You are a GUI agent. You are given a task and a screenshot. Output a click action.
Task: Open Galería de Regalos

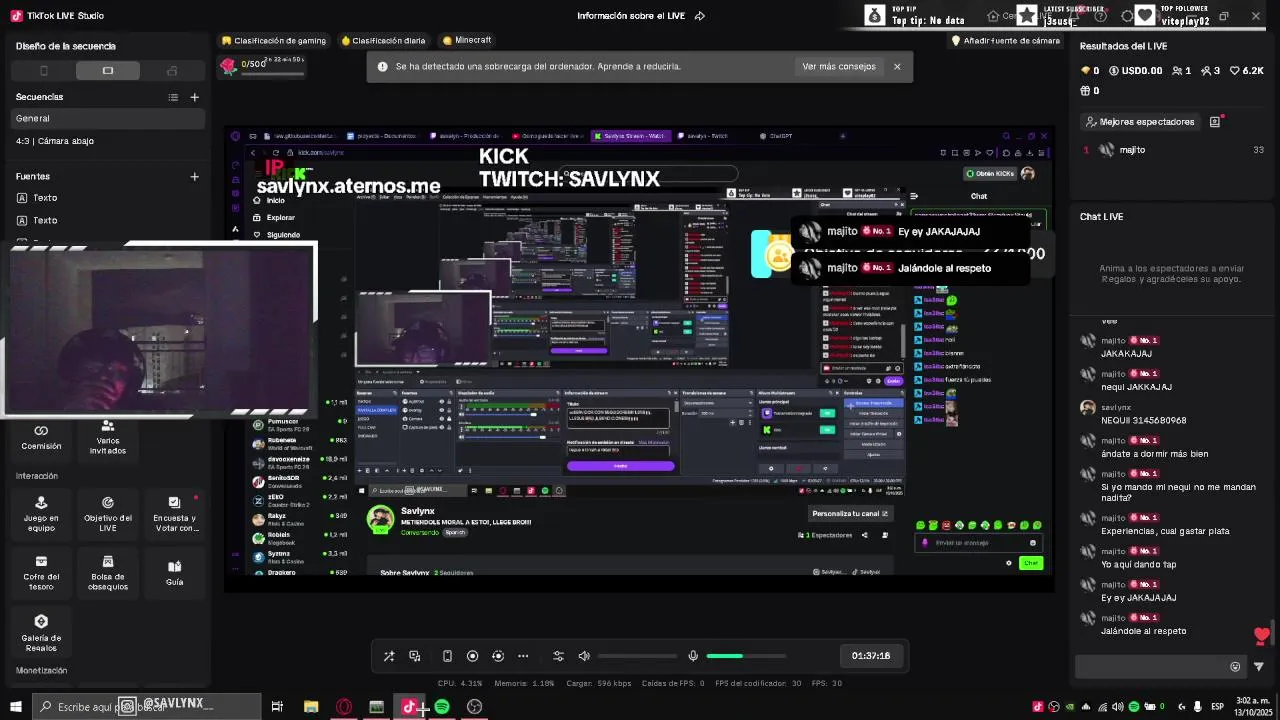click(41, 633)
